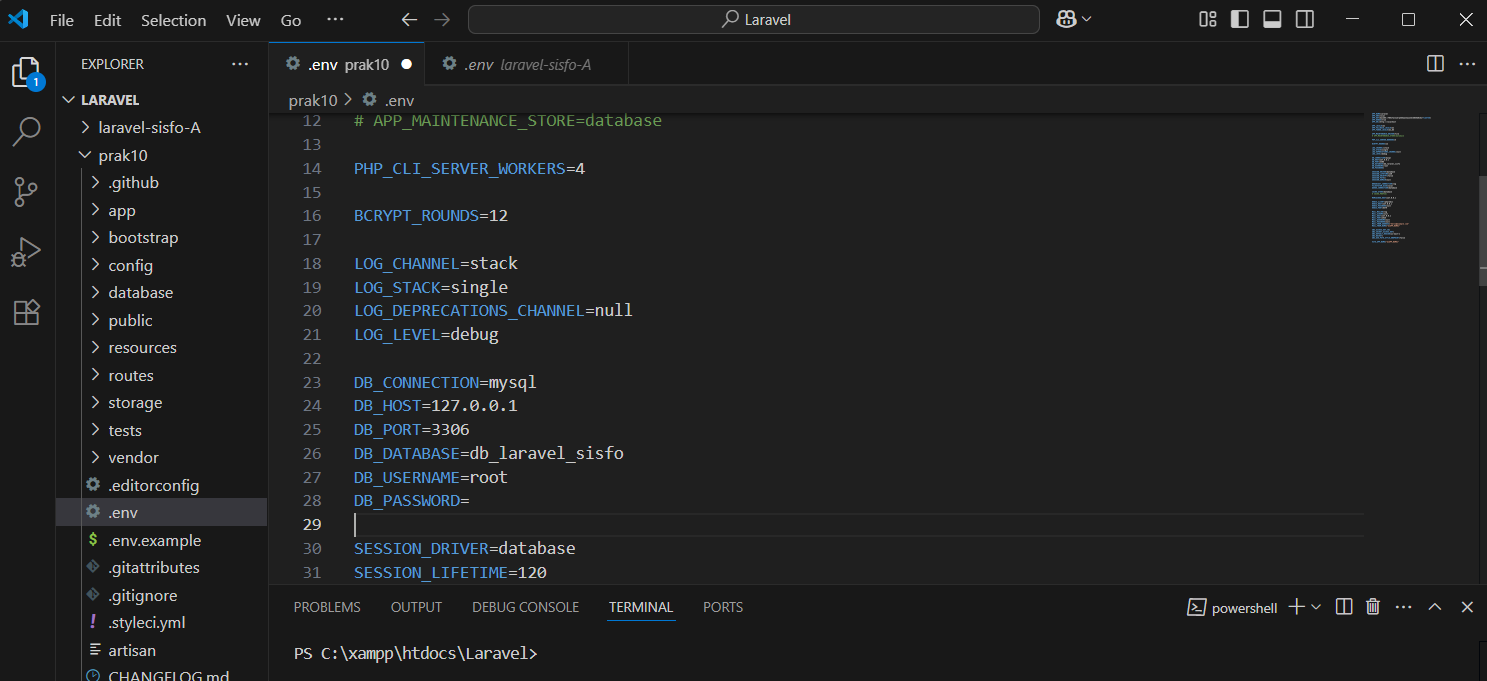Open the Extensions view

[26, 313]
